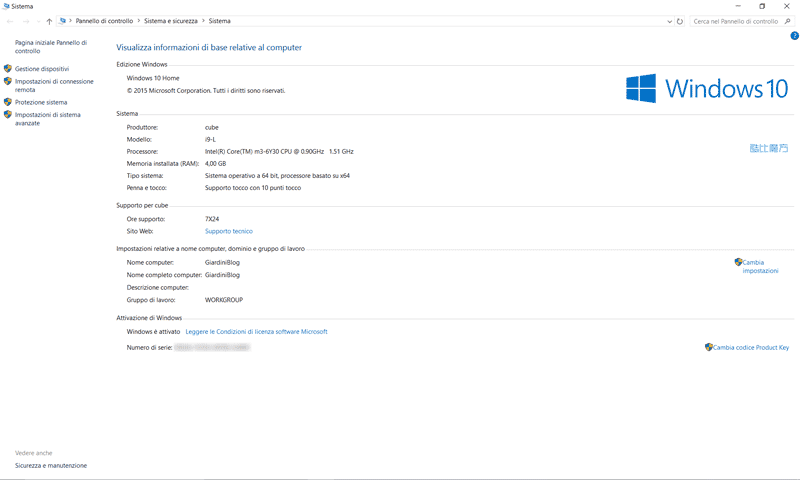Image resolution: width=800 pixels, height=480 pixels.
Task: Select support hours value '7X24'
Action: (x=212, y=219)
